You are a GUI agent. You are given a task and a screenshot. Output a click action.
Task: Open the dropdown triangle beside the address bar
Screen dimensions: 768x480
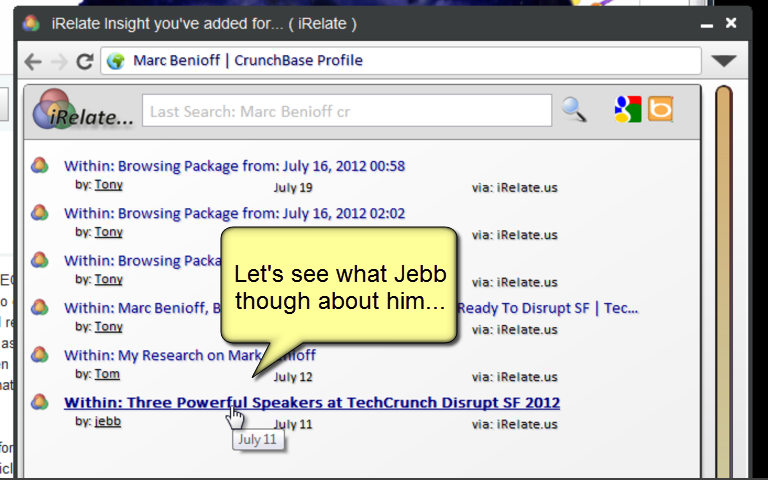point(724,61)
